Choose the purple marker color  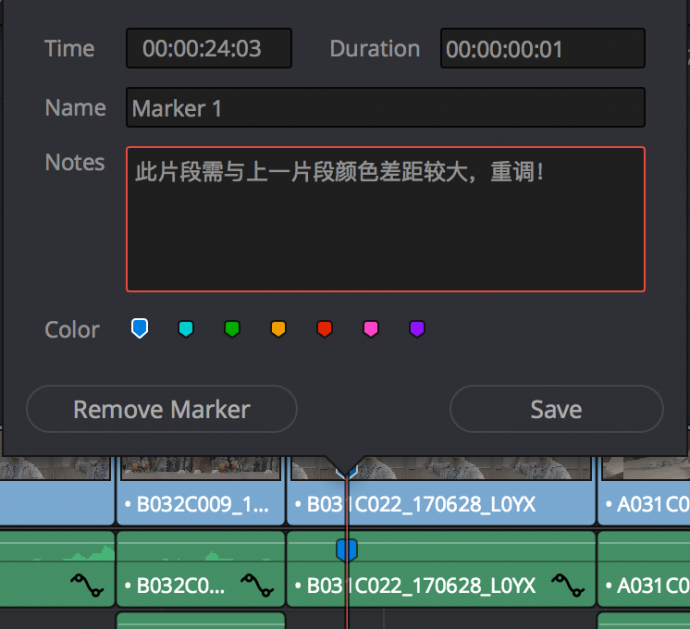point(417,329)
